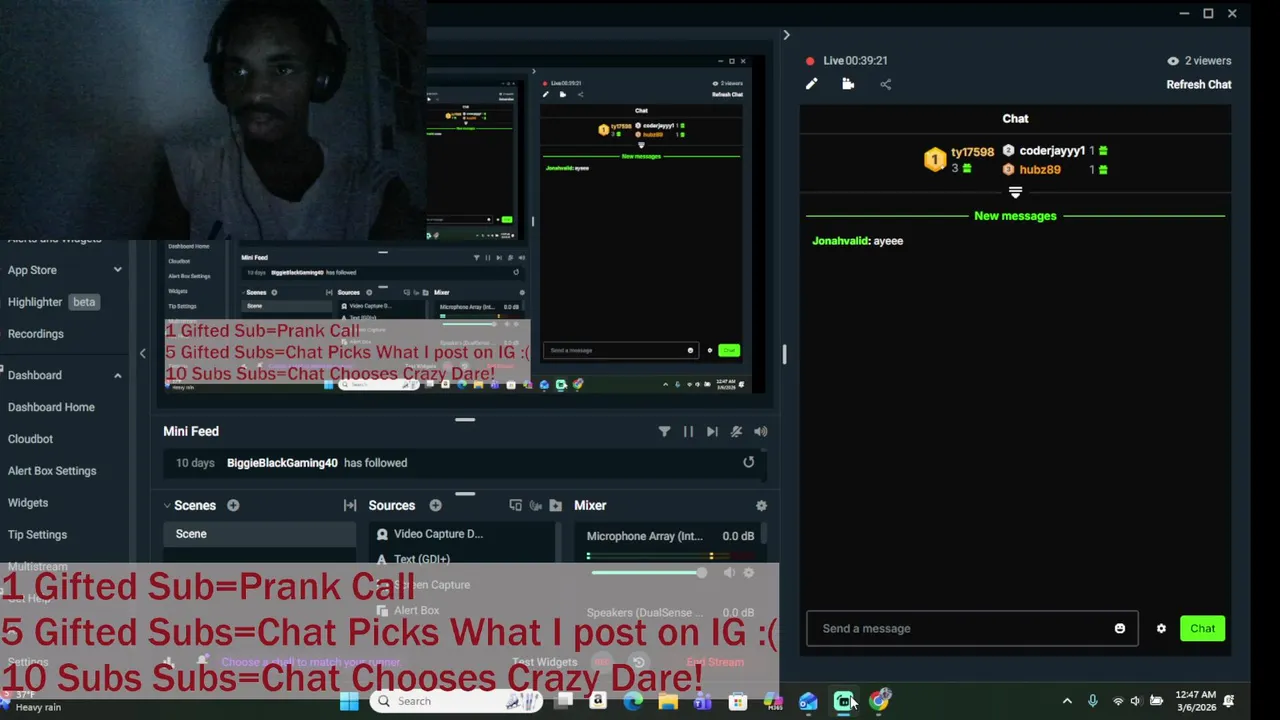Open Microsoft Edge from the taskbar
Screen dimensions: 1280x720
tap(633, 701)
